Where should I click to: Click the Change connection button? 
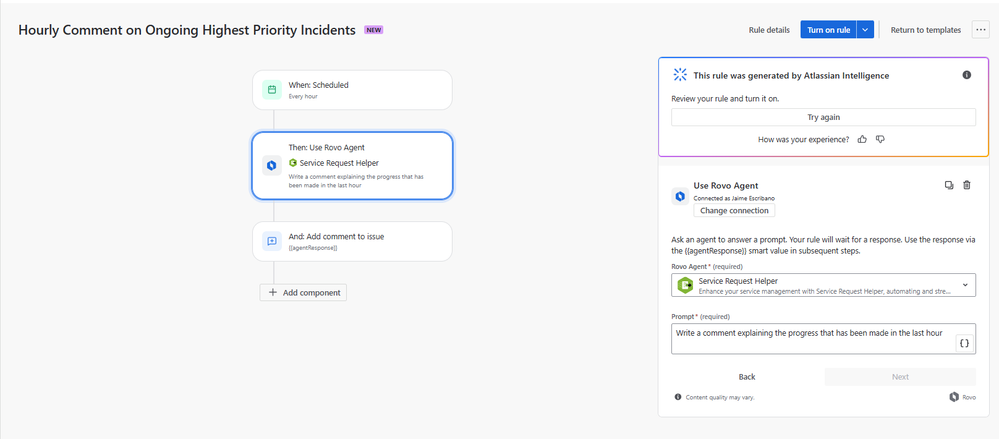point(734,211)
